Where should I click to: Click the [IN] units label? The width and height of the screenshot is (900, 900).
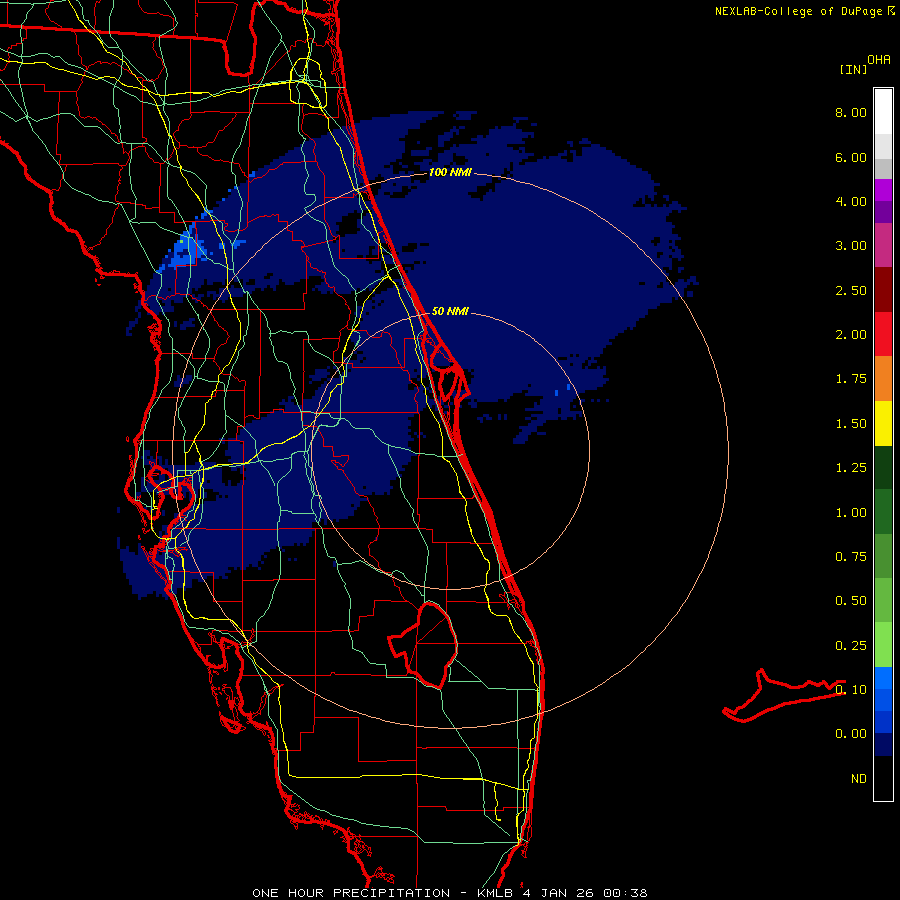click(x=853, y=69)
